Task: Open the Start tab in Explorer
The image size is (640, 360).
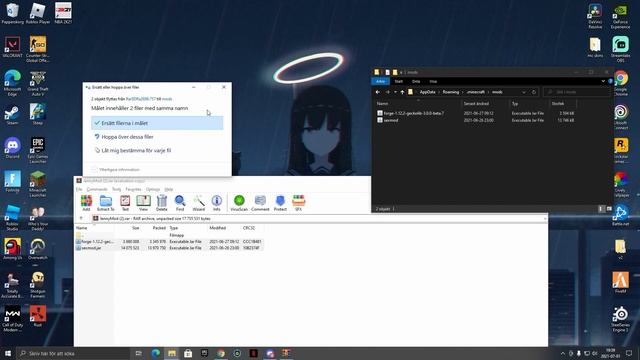Action: click(399, 81)
